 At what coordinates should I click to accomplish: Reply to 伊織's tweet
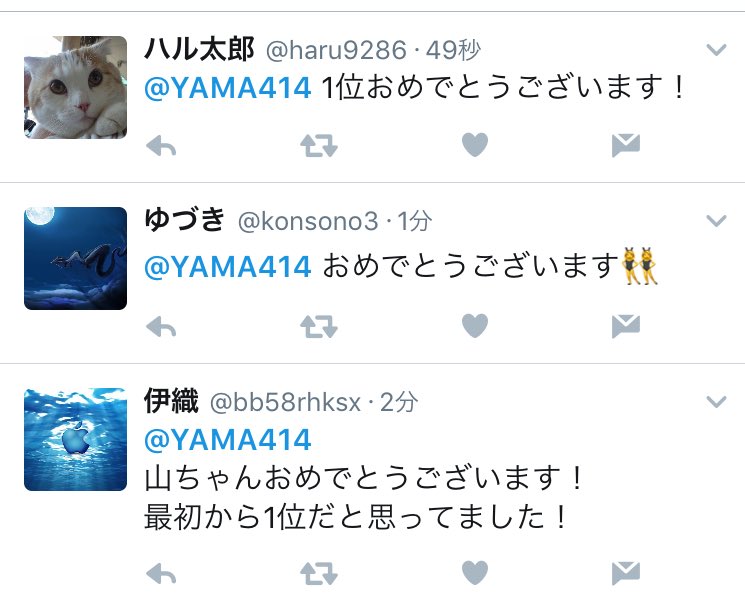tap(161, 574)
